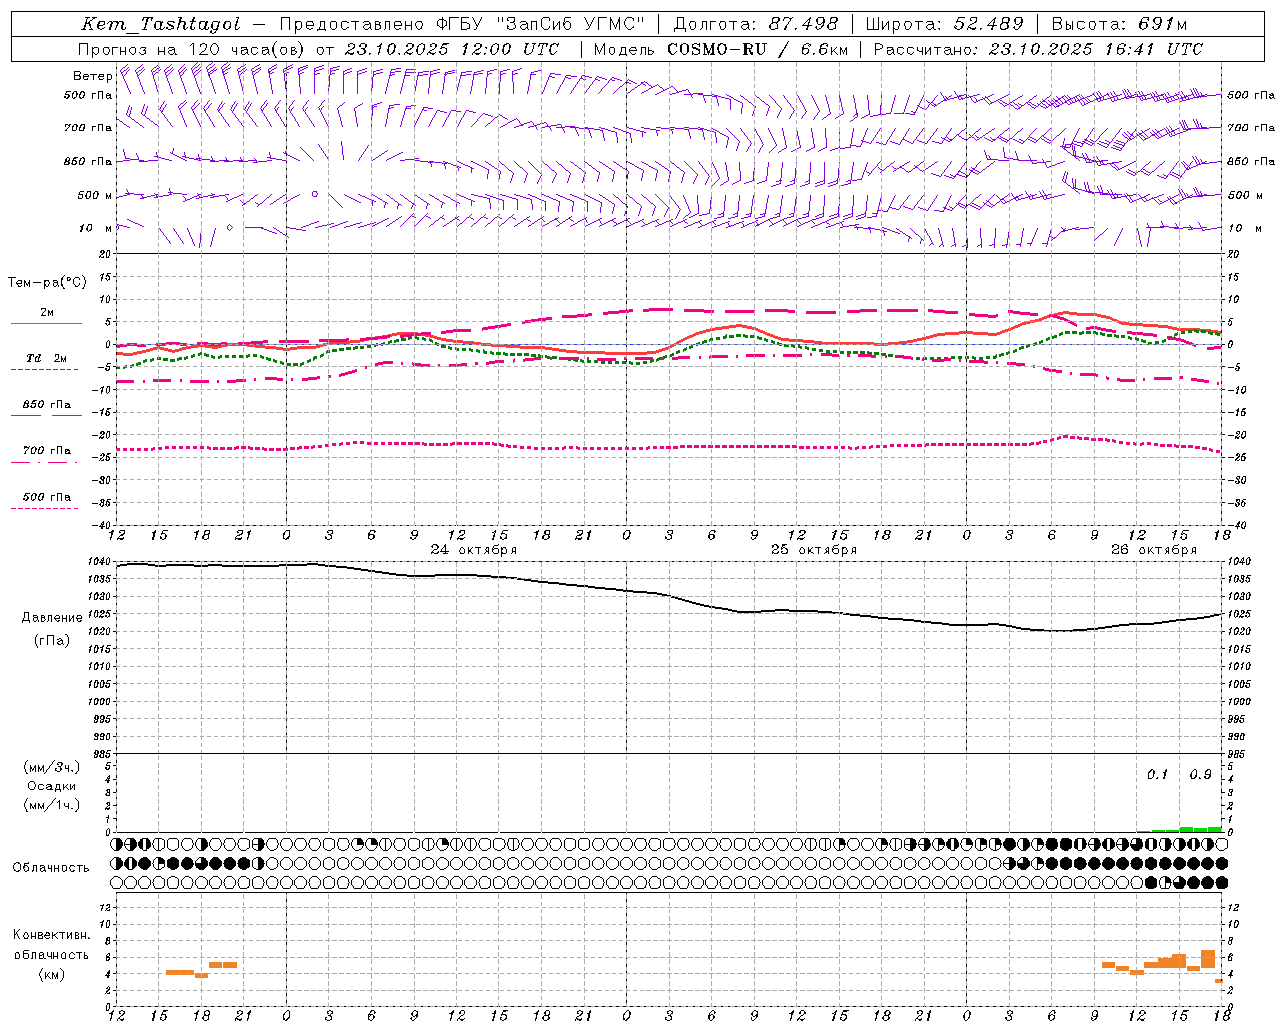Viewport: 1280px width, 1024px height.
Task: Click the (гПа) unit under Давление
Action: coord(52,641)
